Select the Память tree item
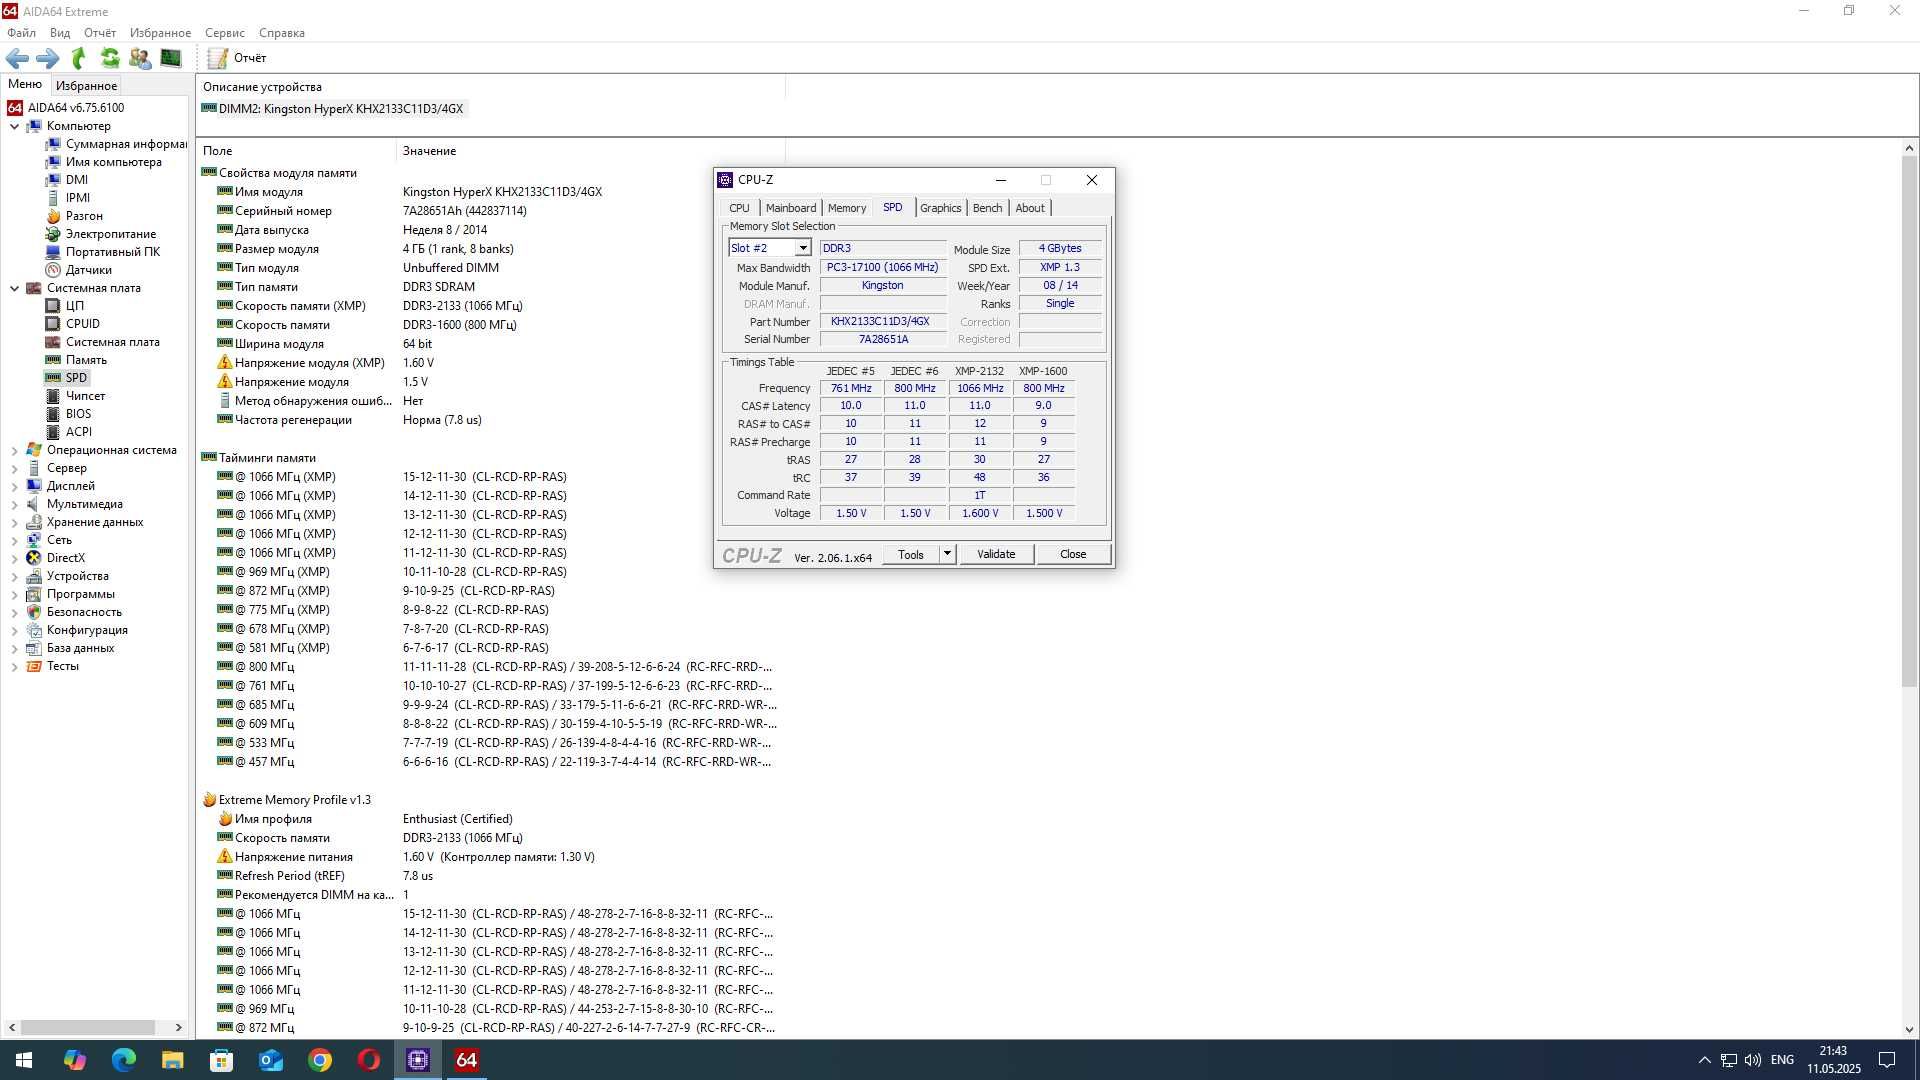The width and height of the screenshot is (1920, 1080). pyautogui.click(x=86, y=360)
